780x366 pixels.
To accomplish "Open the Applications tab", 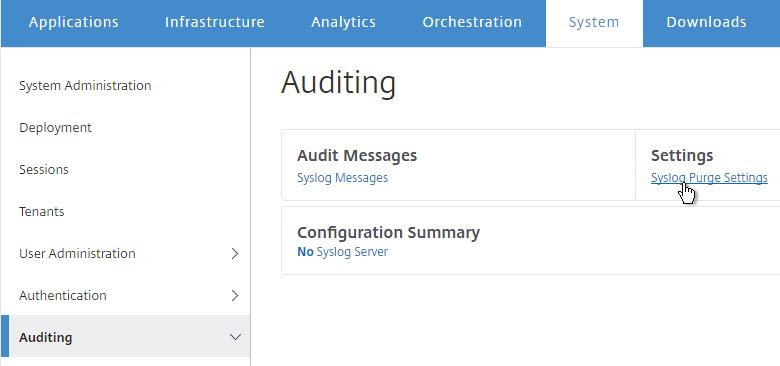I will point(74,22).
